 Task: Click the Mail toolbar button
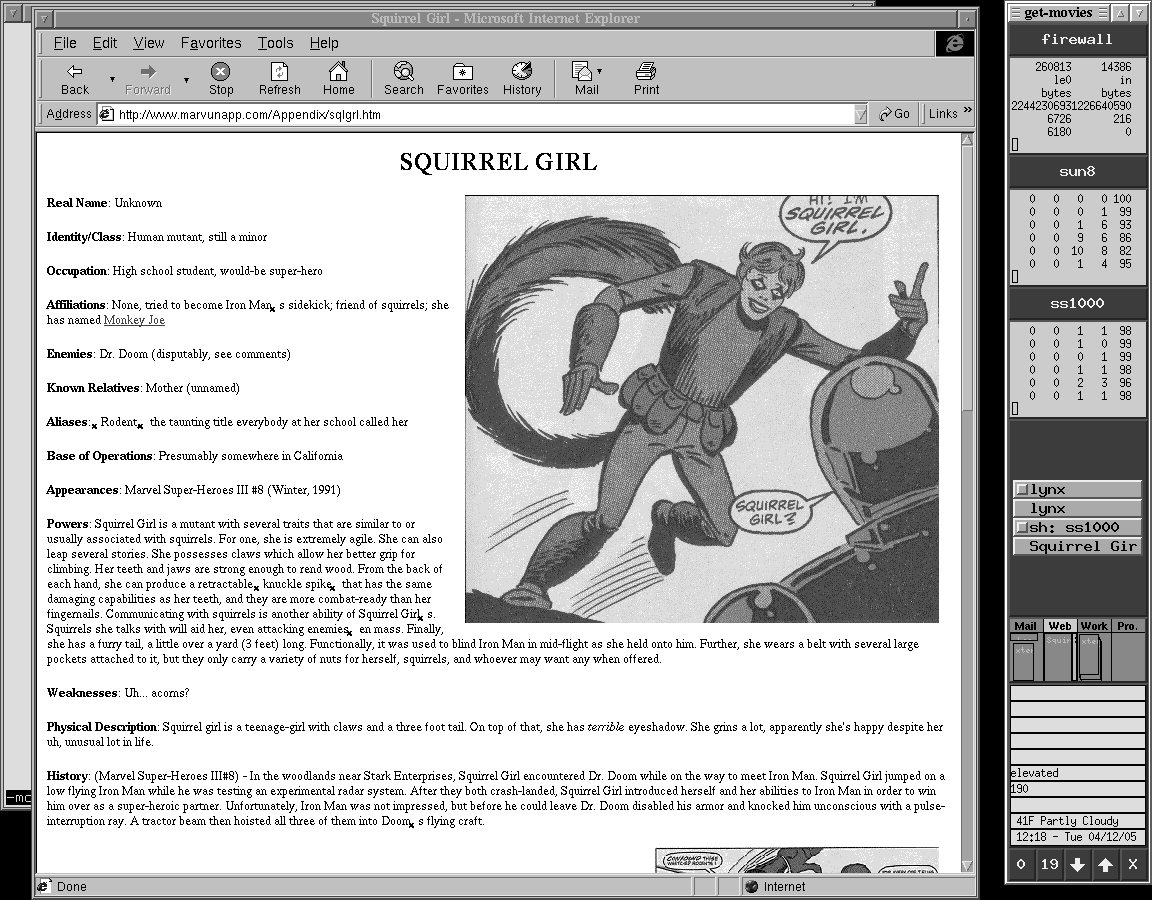[x=586, y=79]
